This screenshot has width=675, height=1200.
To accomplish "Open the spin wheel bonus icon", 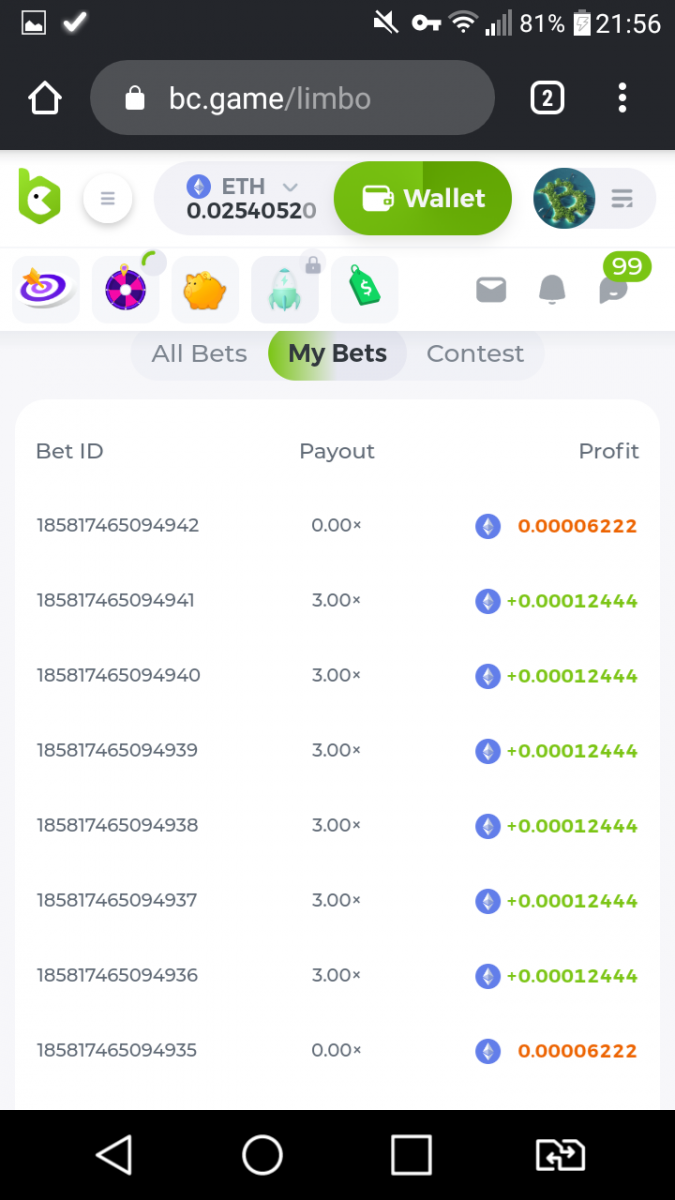I will (x=126, y=290).
